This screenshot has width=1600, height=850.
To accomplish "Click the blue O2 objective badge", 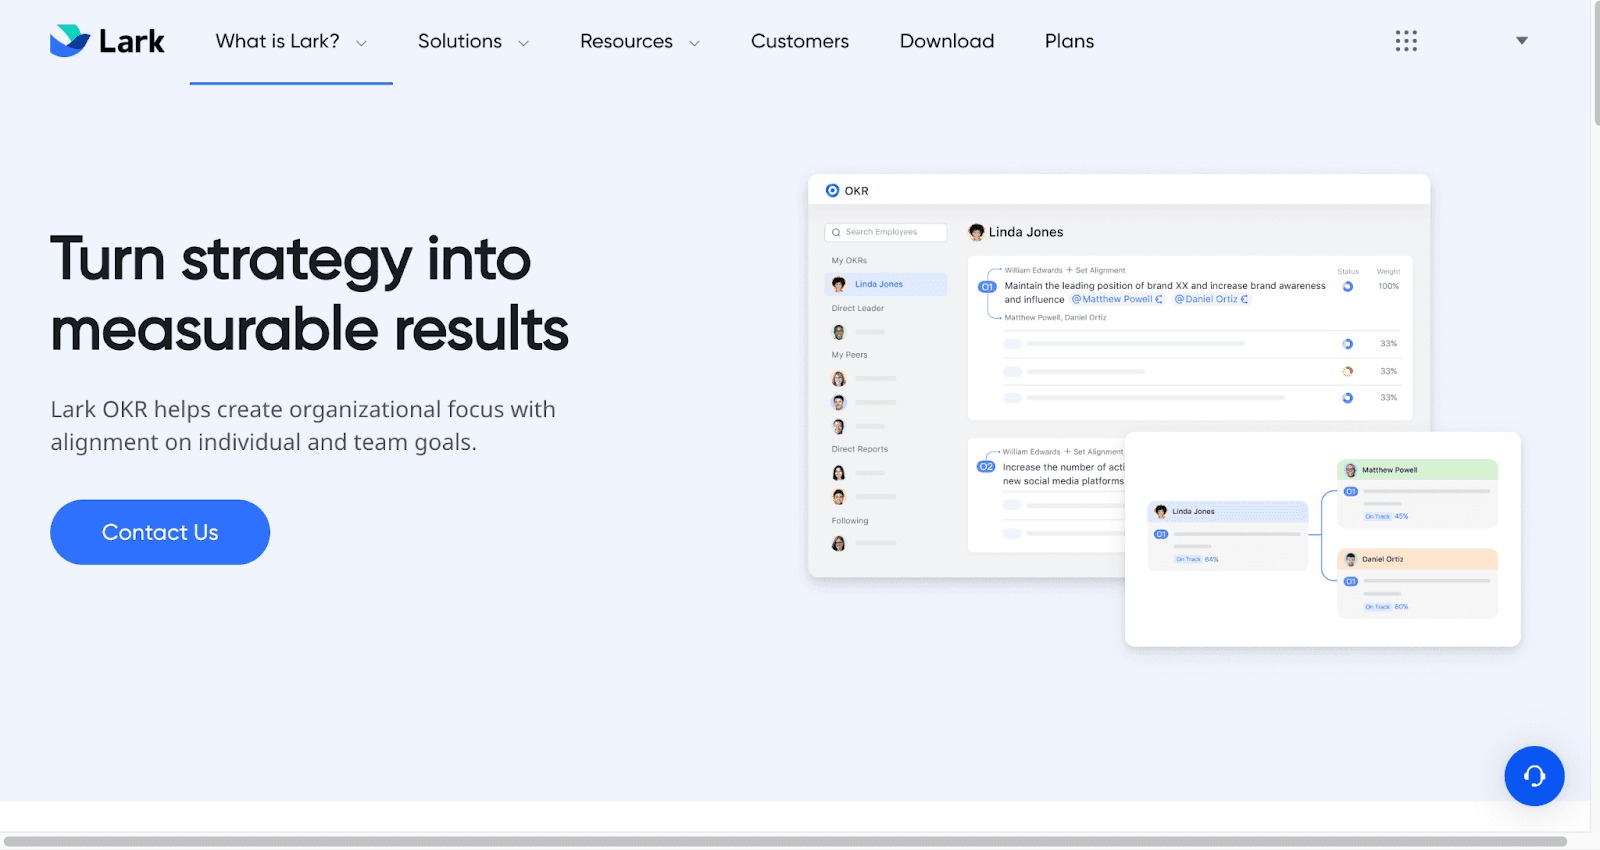I will (x=986, y=467).
